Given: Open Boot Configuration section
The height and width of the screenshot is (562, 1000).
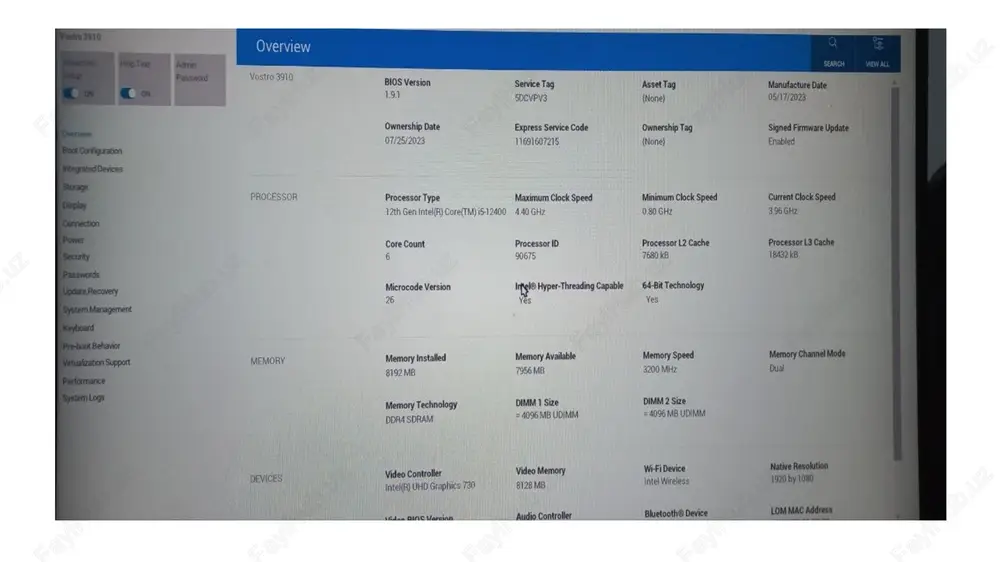Looking at the screenshot, I should [92, 151].
